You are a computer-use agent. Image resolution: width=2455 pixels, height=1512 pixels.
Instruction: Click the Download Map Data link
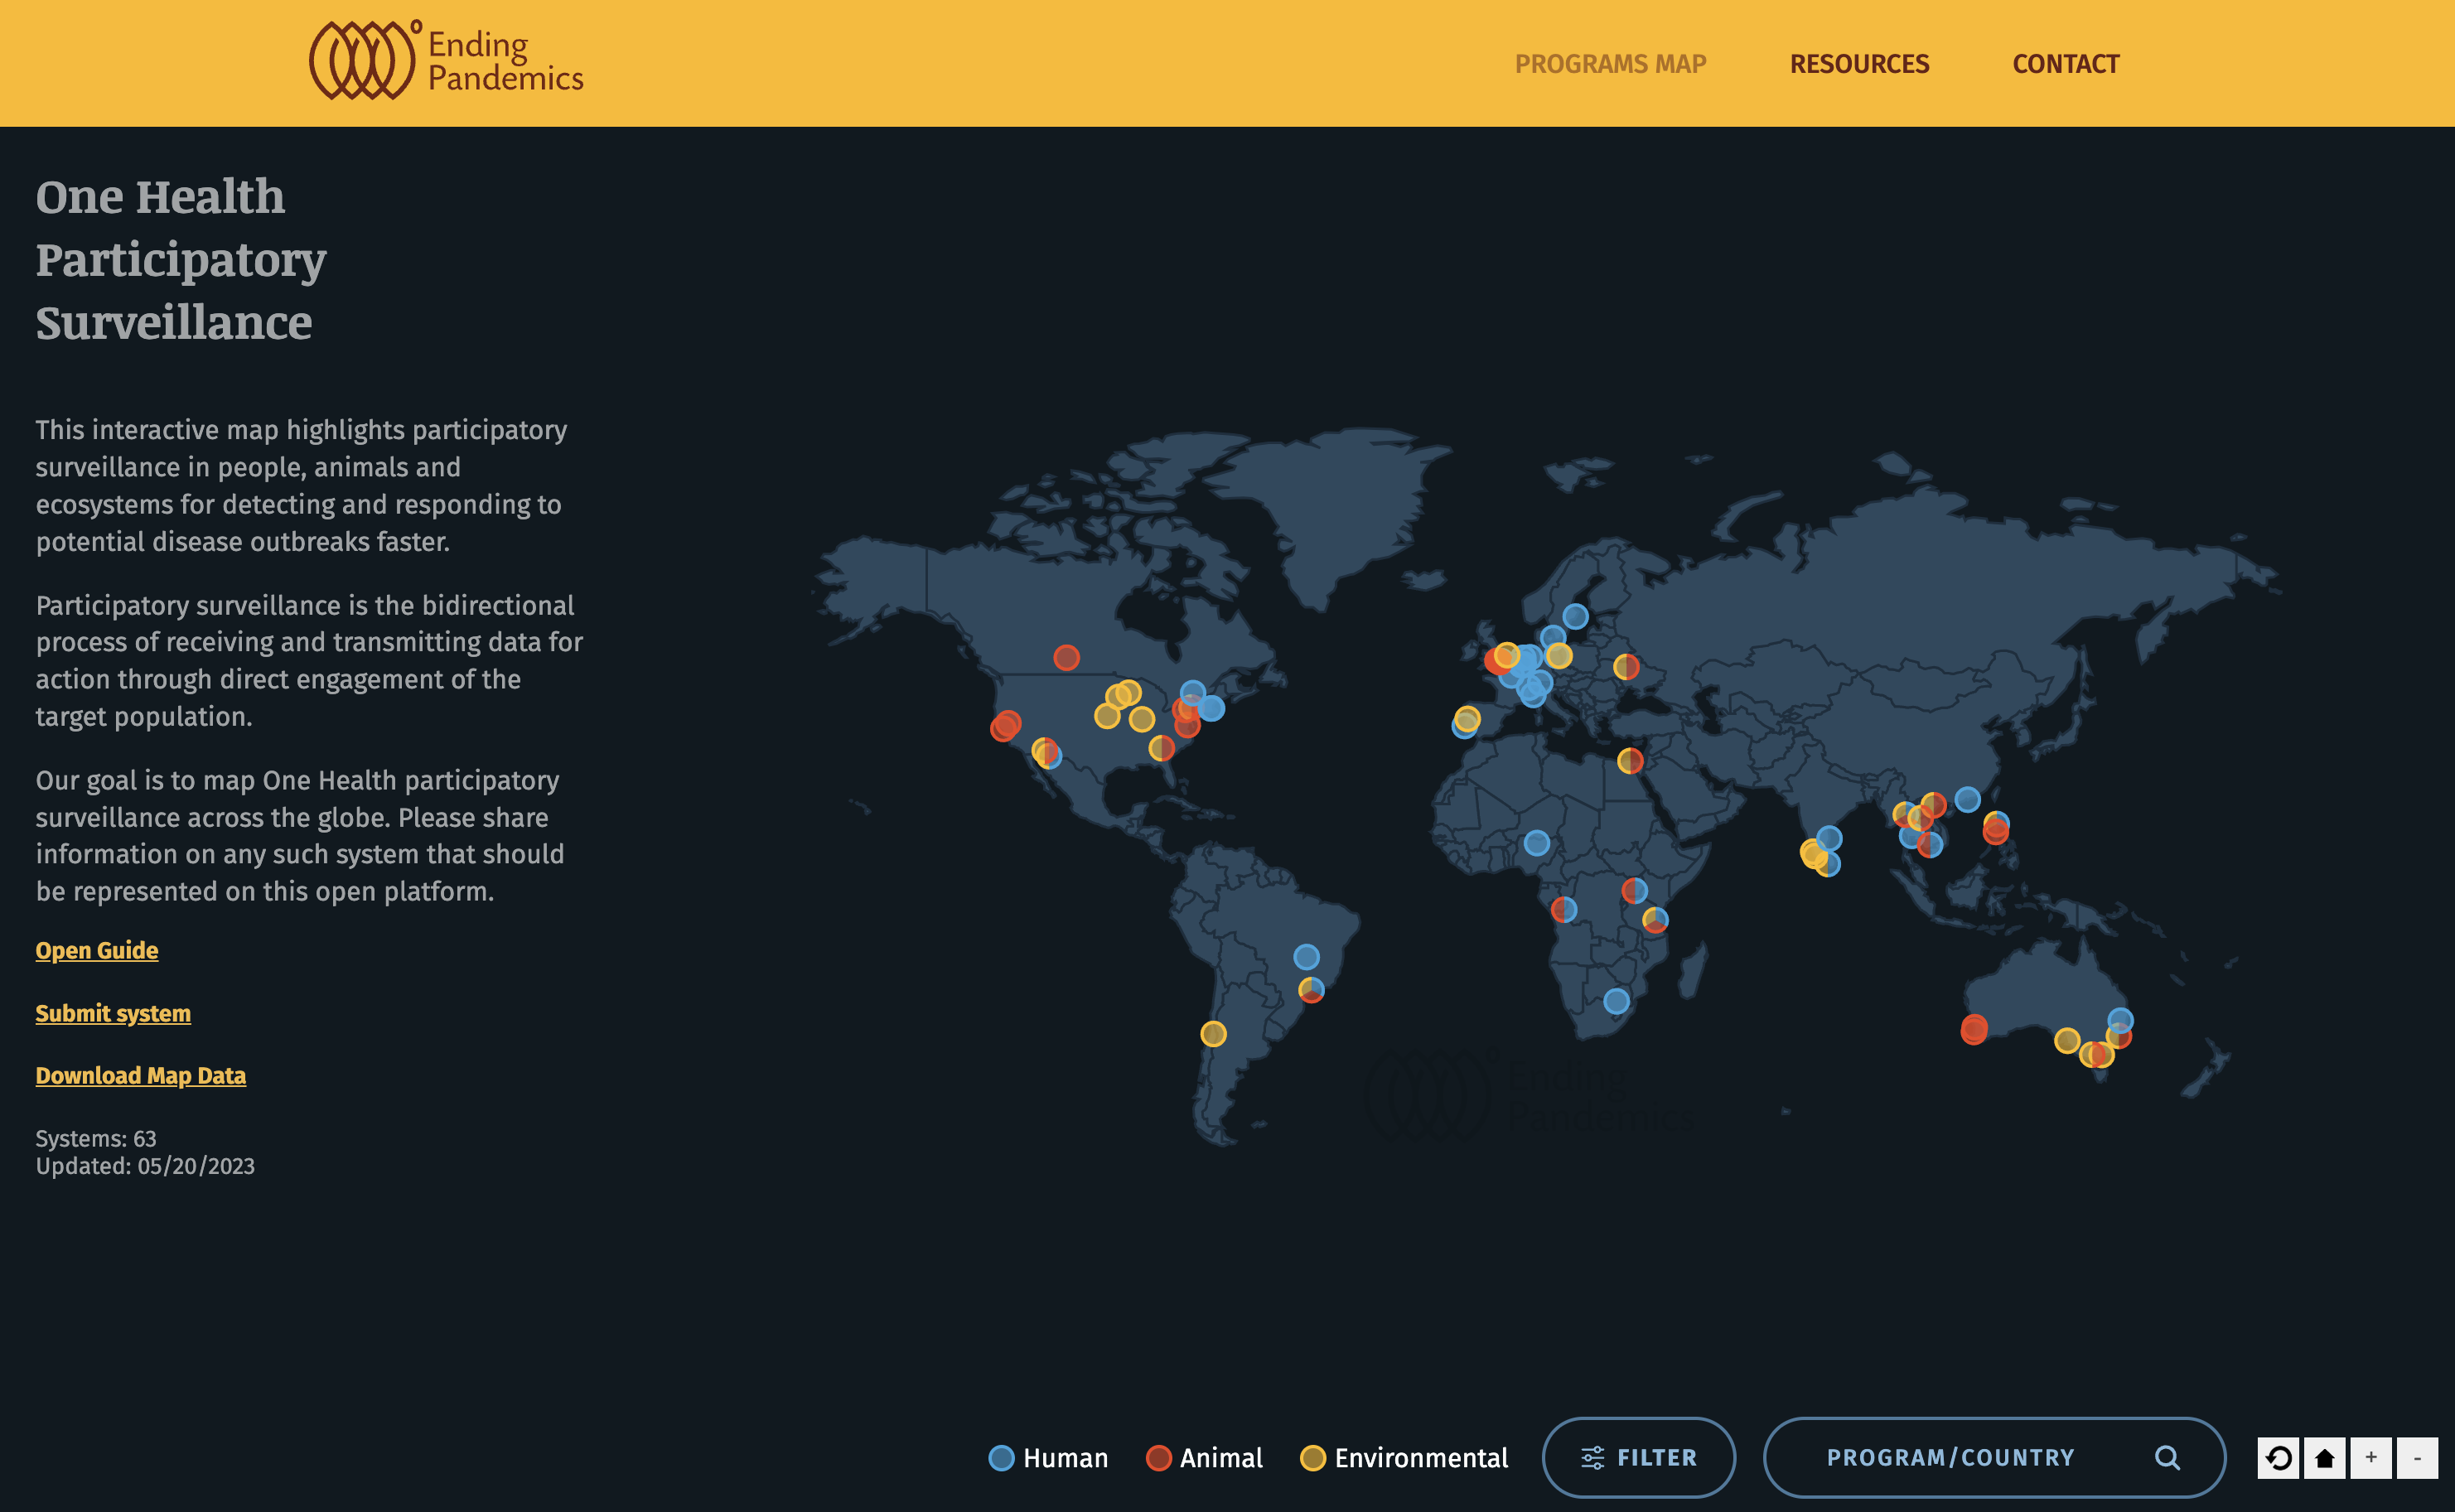tap(140, 1076)
